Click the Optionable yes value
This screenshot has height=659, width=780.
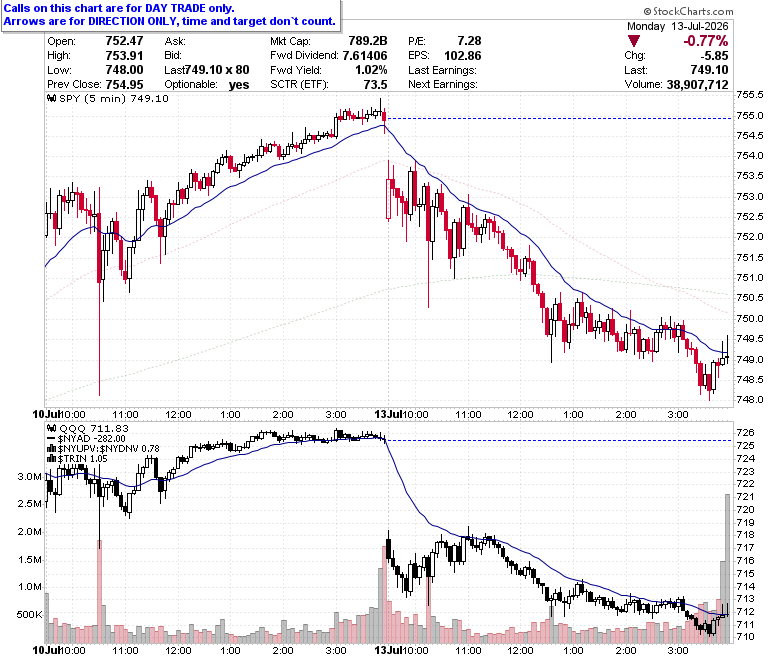(x=239, y=85)
